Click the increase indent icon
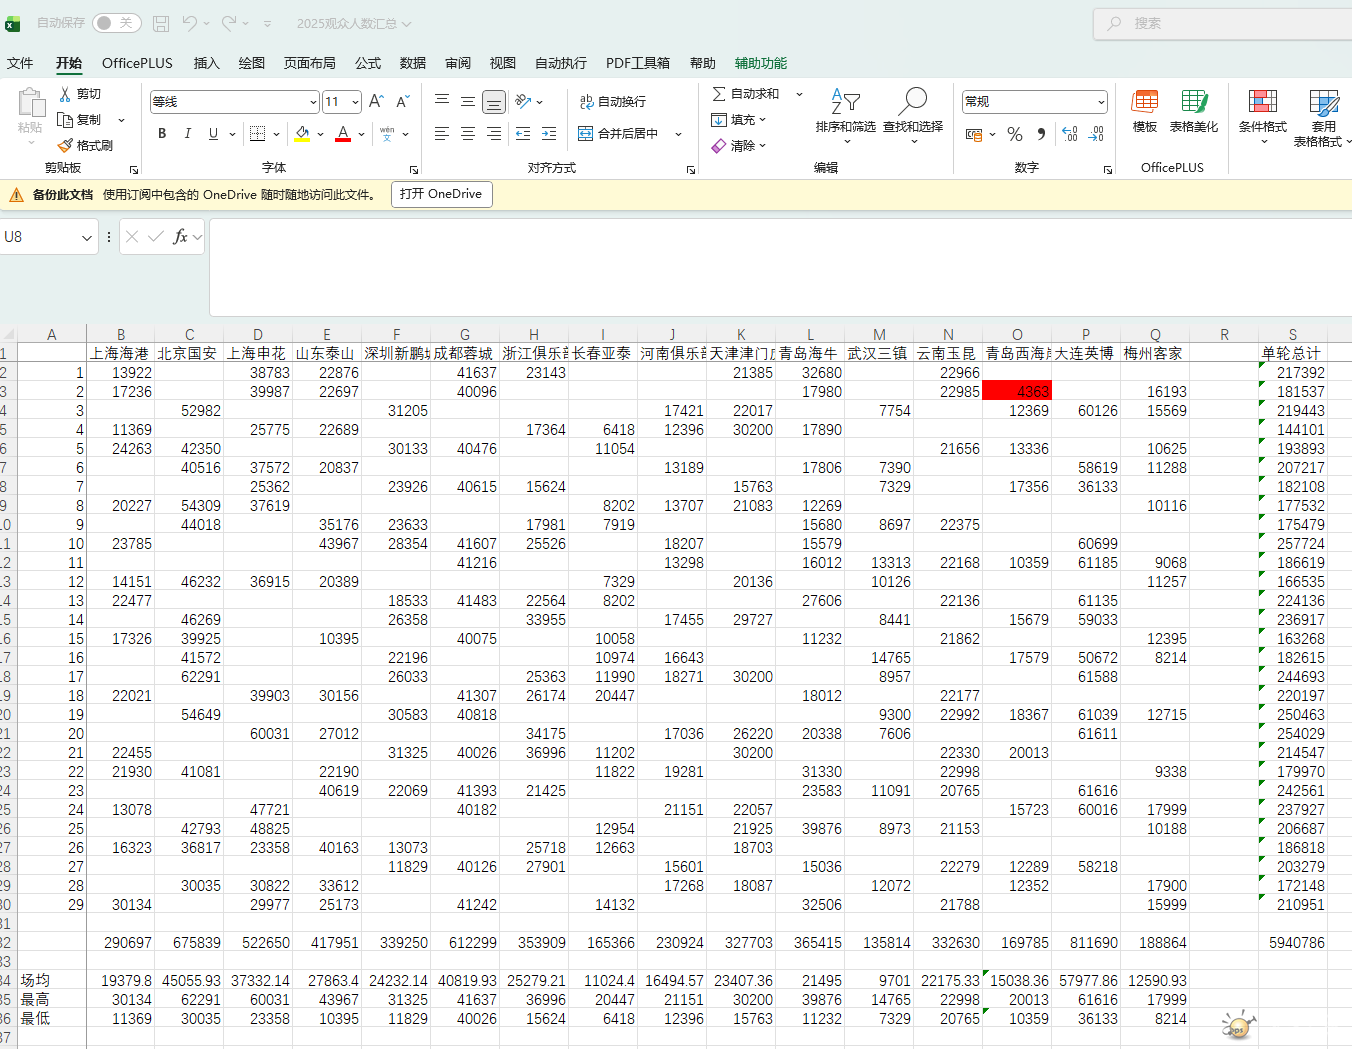The image size is (1352, 1049). 549,134
